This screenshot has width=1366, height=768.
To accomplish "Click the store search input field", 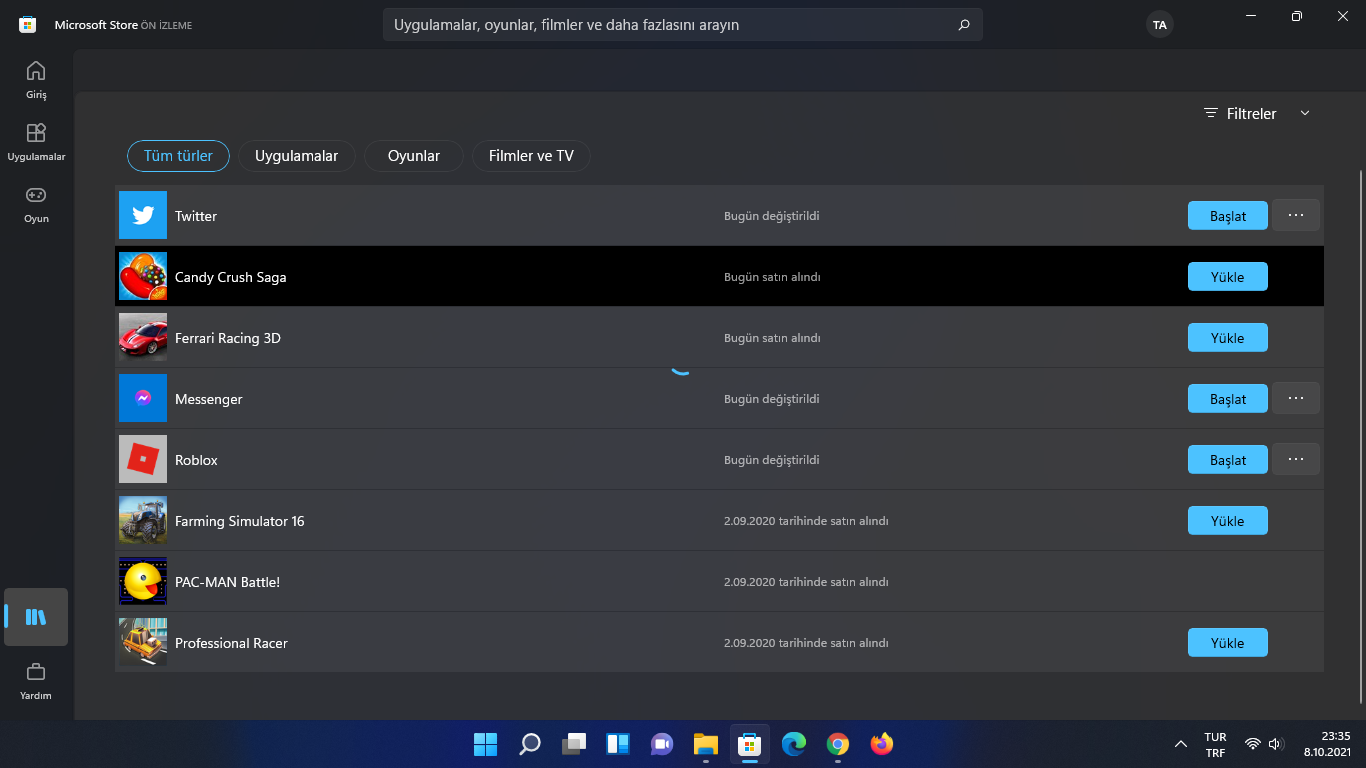I will (683, 25).
